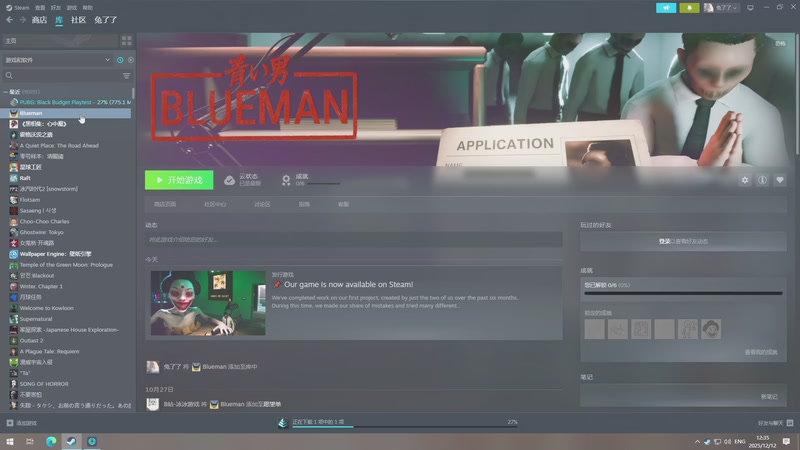
Task: Open Task View on the taskbar
Action: 30,441
